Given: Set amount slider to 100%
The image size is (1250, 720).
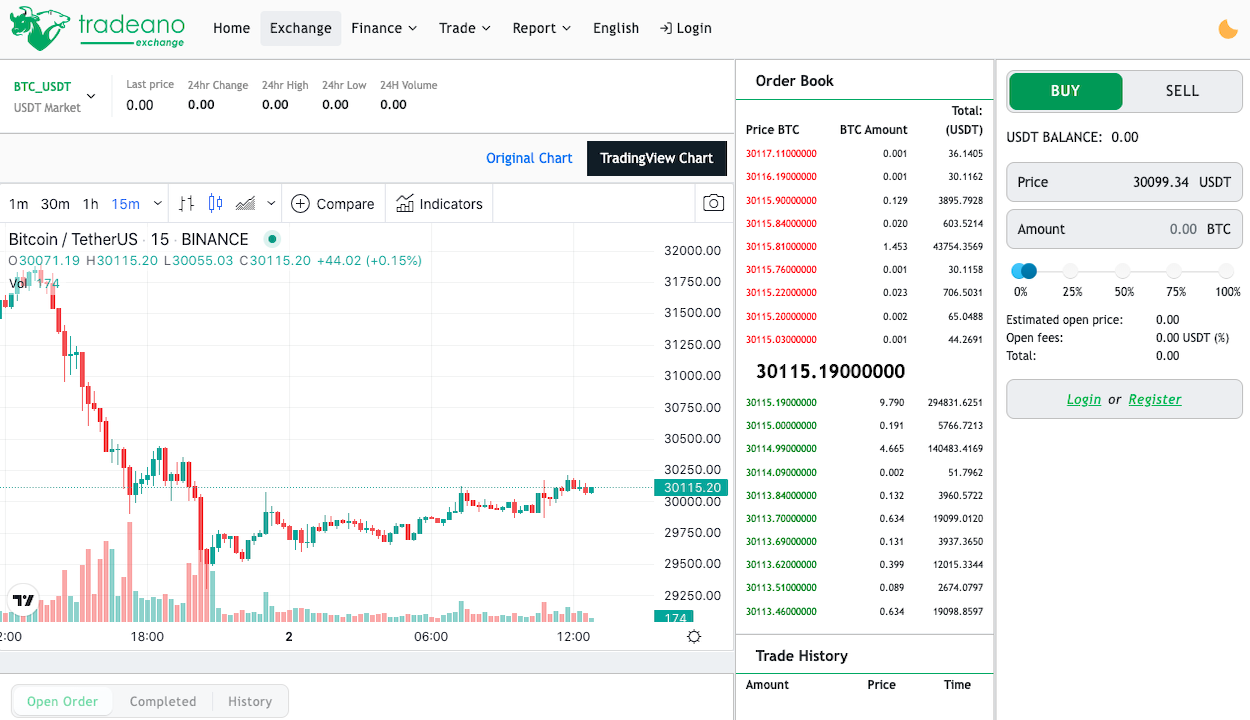Looking at the screenshot, I should pyautogui.click(x=1226, y=271).
